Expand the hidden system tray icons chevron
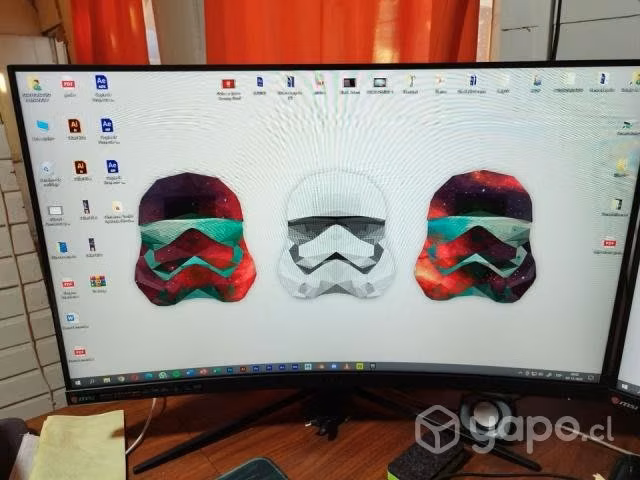The image size is (640, 480). tap(521, 373)
